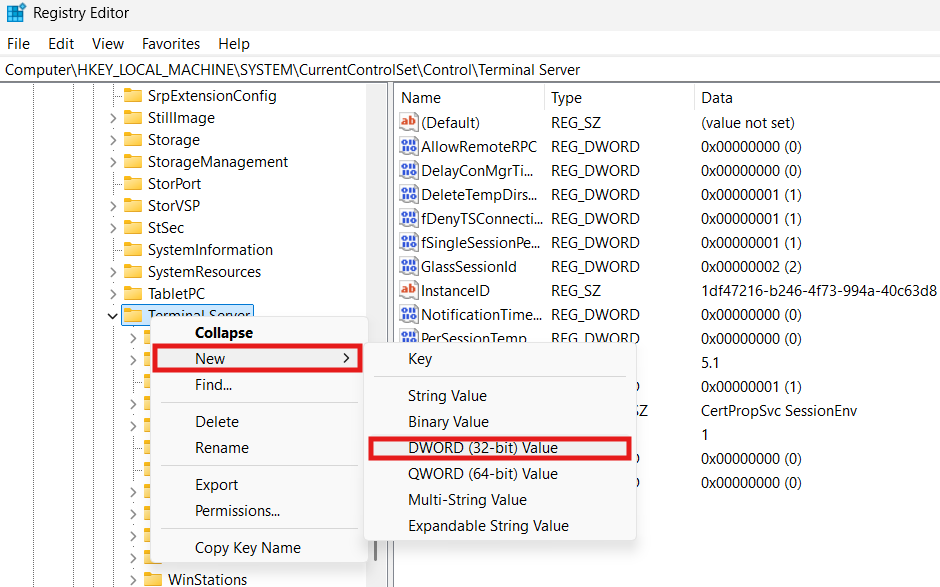Expand the StorPort key

tap(113, 183)
